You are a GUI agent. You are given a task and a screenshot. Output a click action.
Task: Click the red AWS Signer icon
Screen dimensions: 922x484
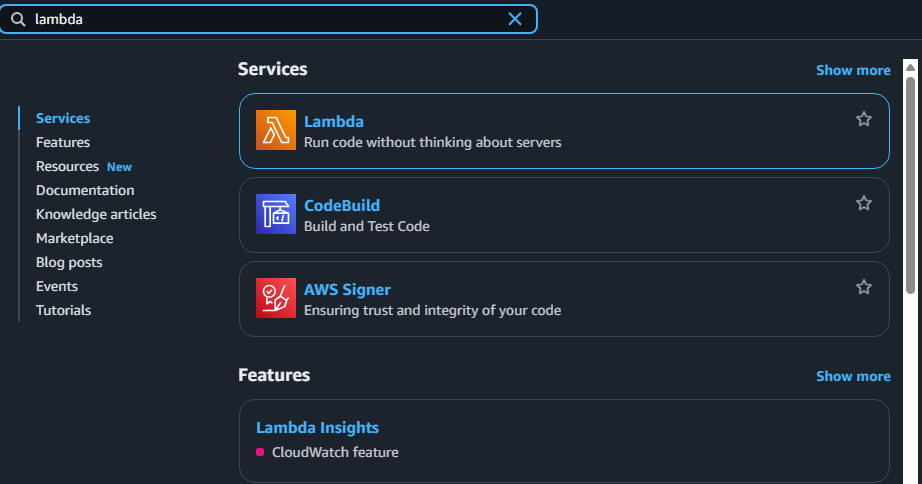276,298
